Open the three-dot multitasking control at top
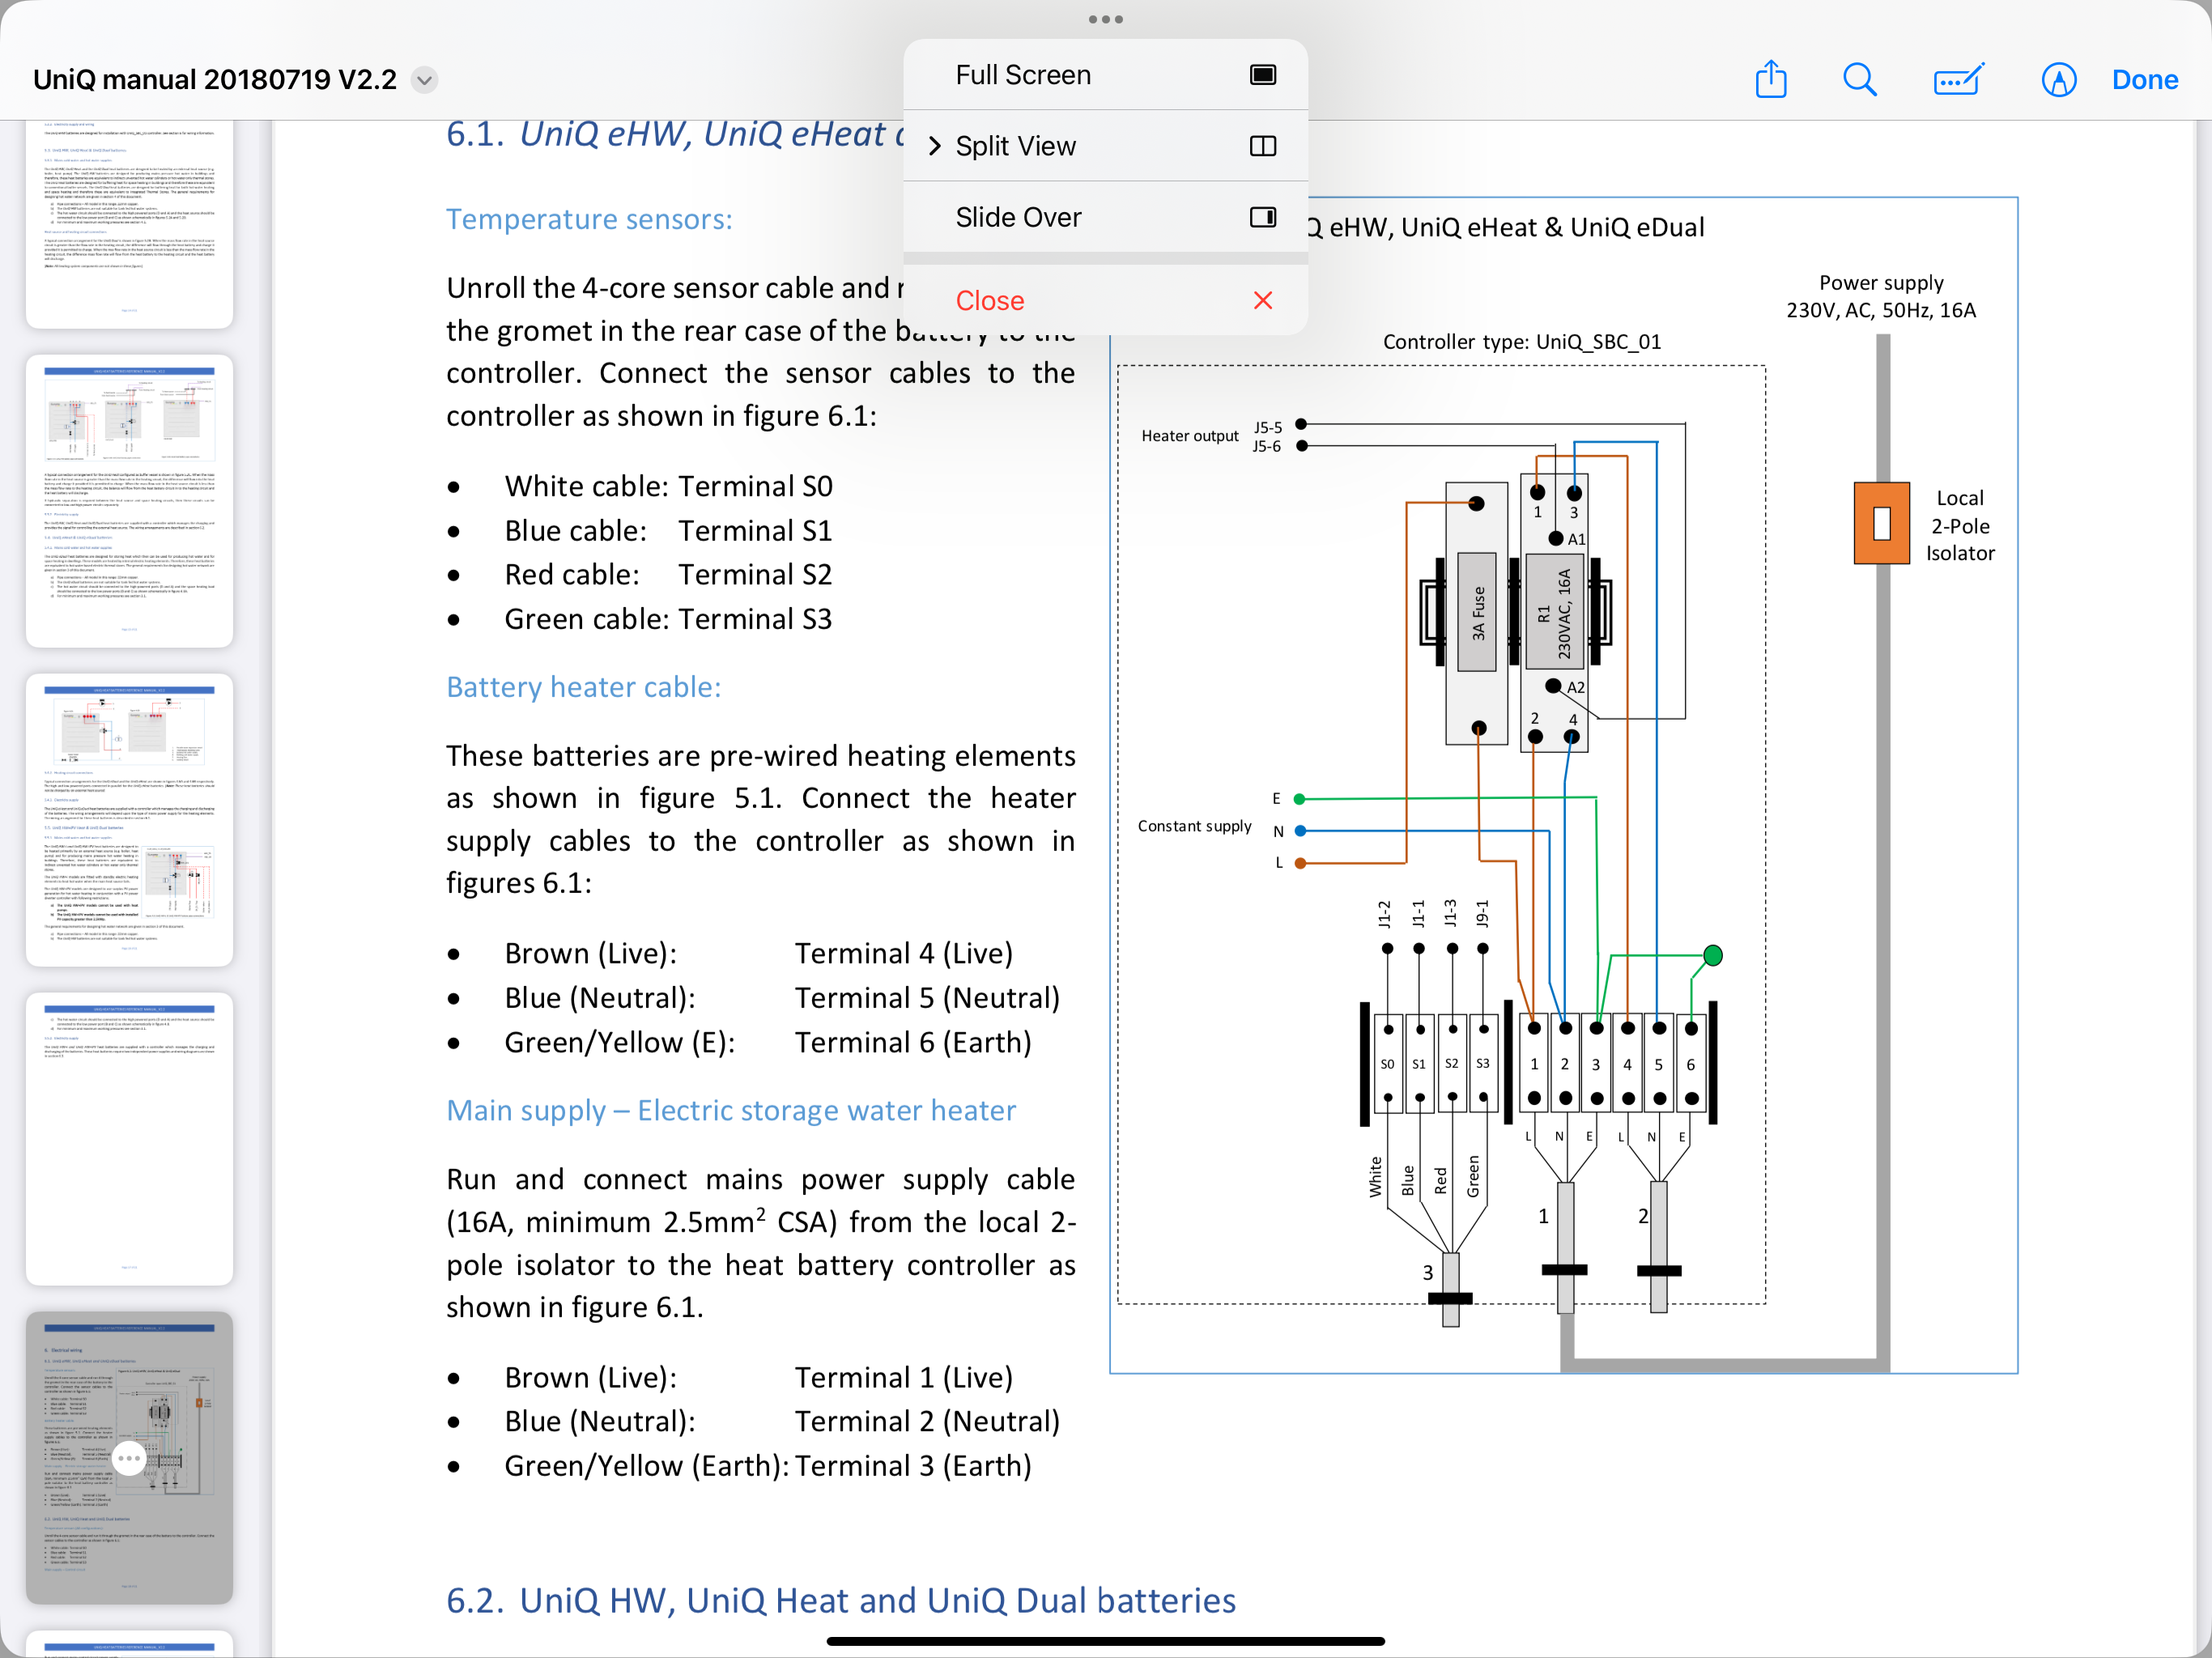This screenshot has width=2212, height=1658. pyautogui.click(x=1106, y=19)
